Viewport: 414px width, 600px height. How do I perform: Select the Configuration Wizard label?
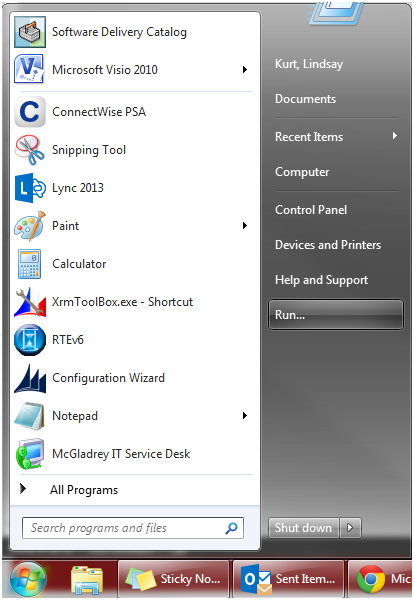tap(108, 378)
